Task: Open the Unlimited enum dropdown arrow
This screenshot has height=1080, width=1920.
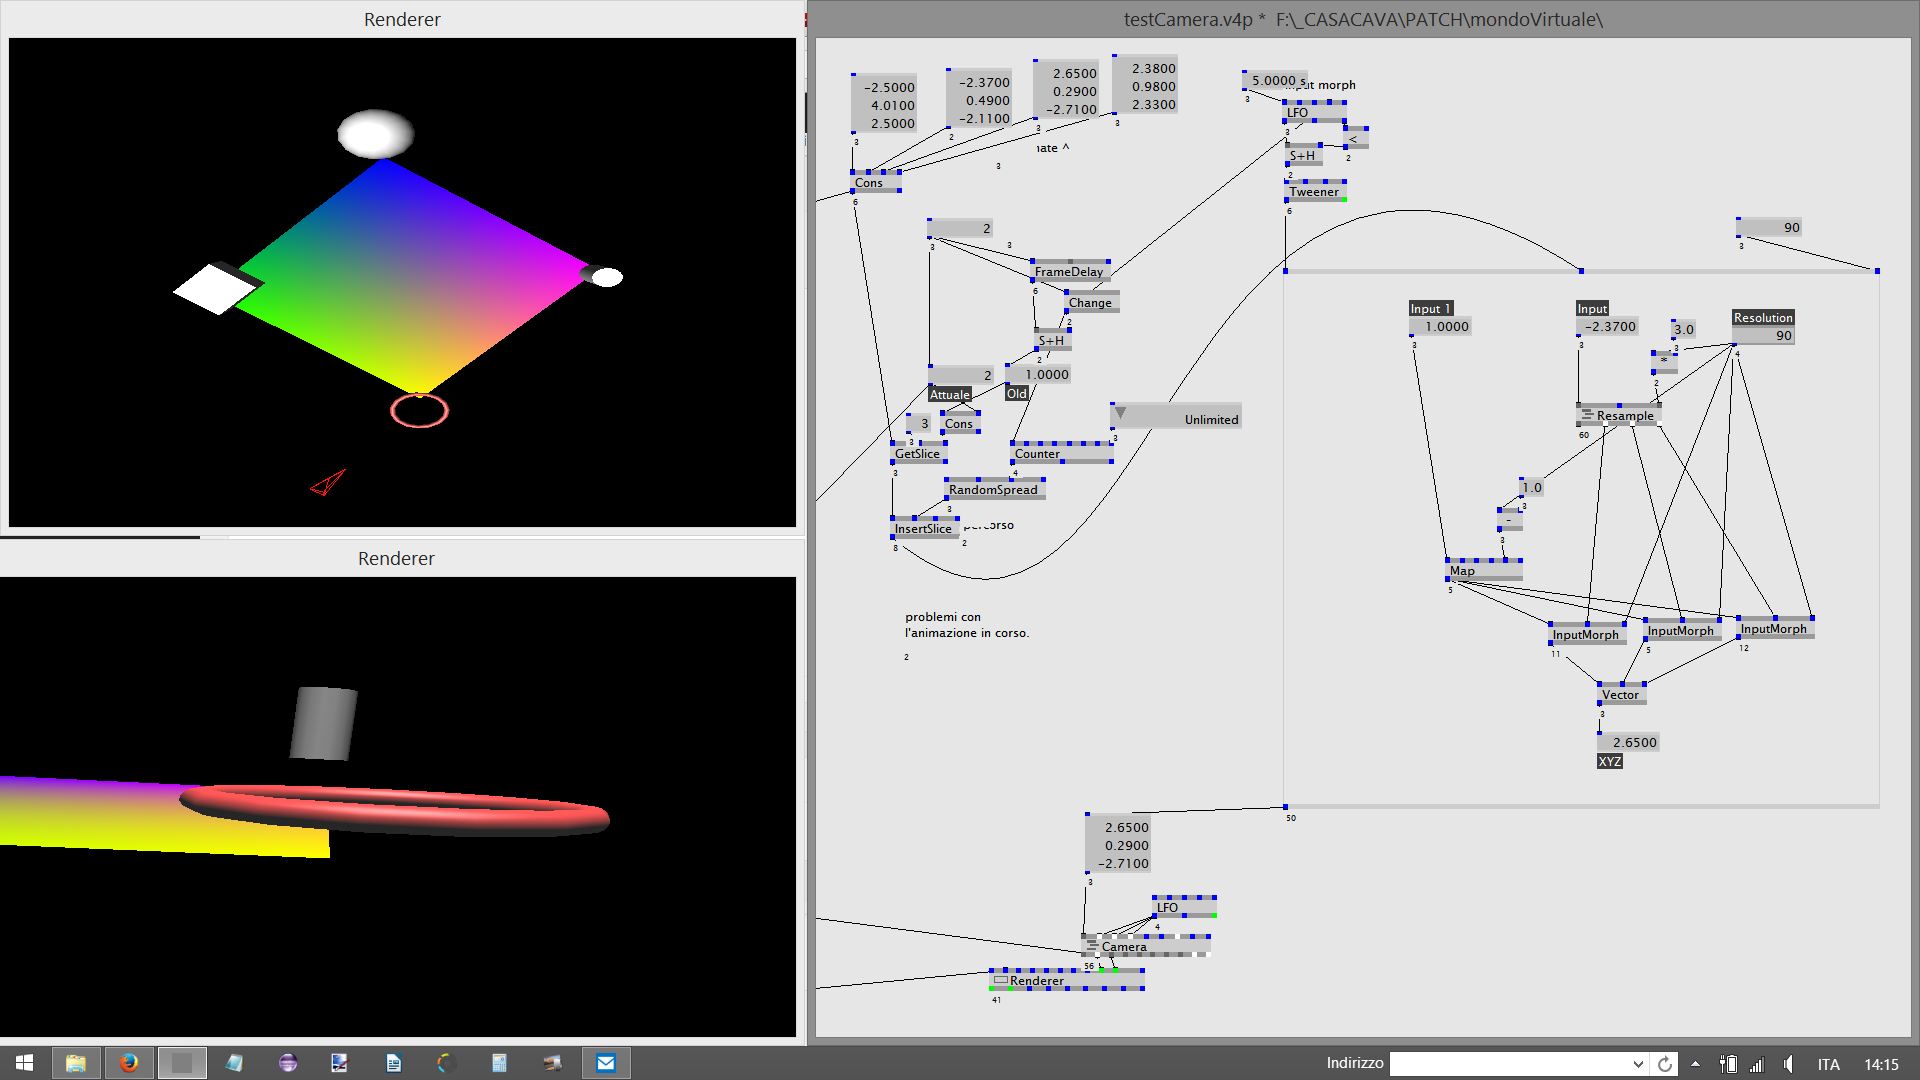Action: [x=1120, y=413]
